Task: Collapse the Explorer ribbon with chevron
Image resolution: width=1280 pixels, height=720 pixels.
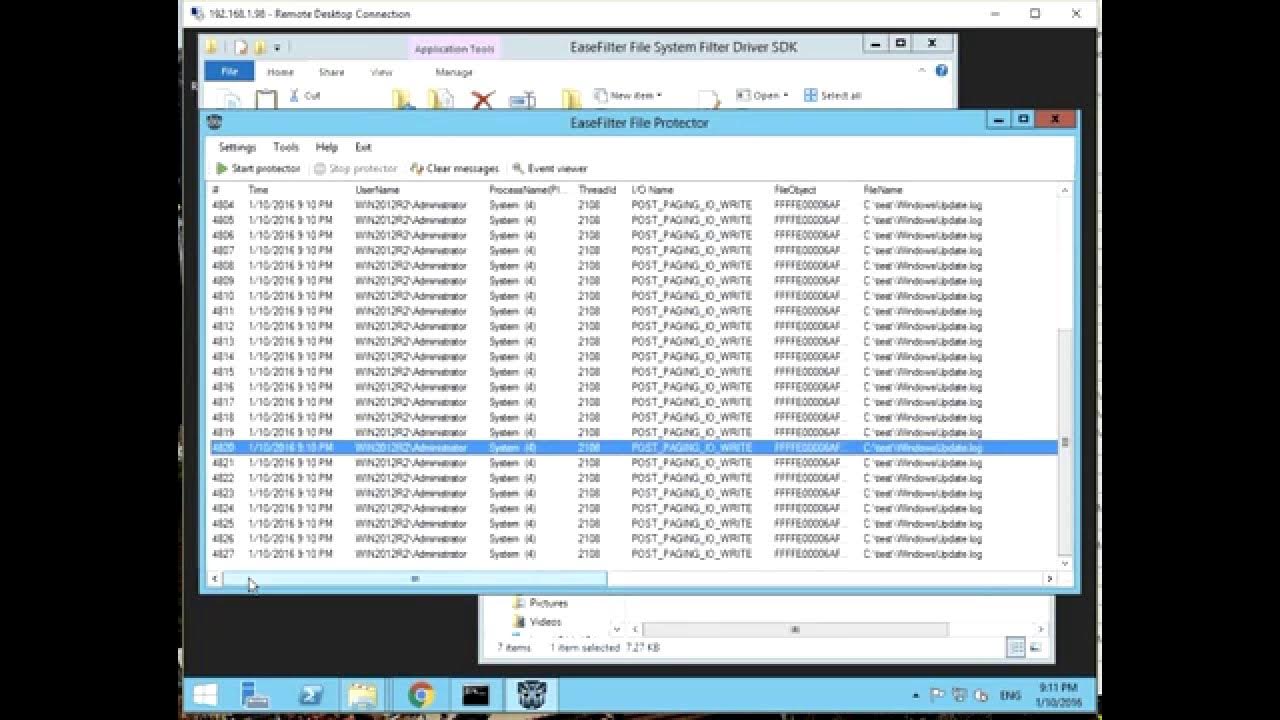Action: (x=922, y=71)
